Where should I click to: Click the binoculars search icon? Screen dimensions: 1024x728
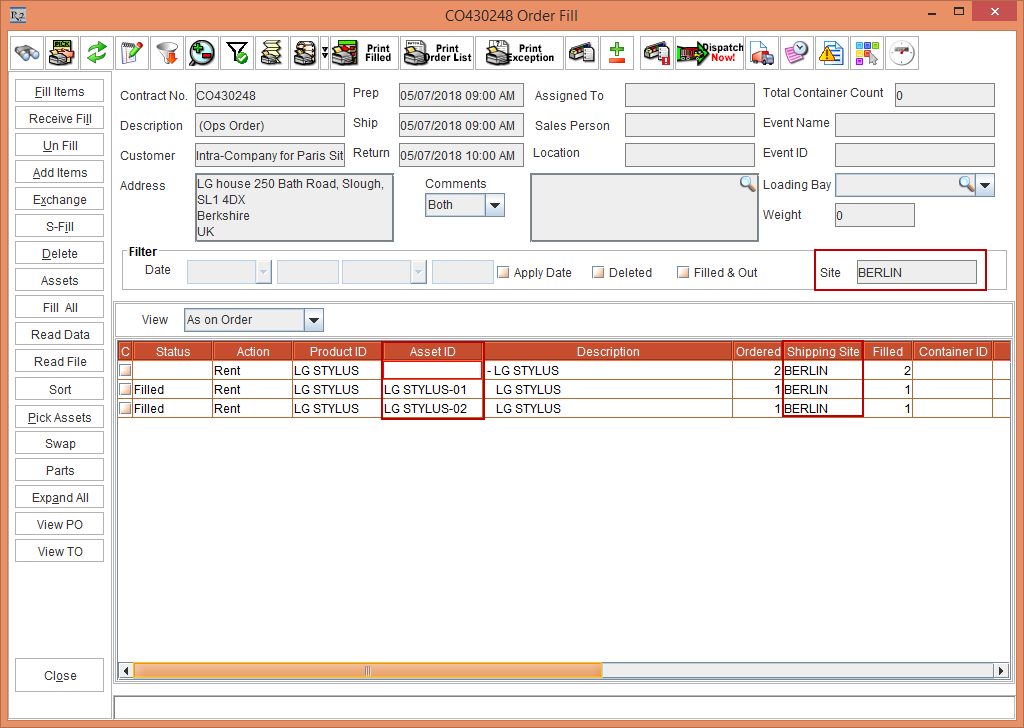(25, 52)
